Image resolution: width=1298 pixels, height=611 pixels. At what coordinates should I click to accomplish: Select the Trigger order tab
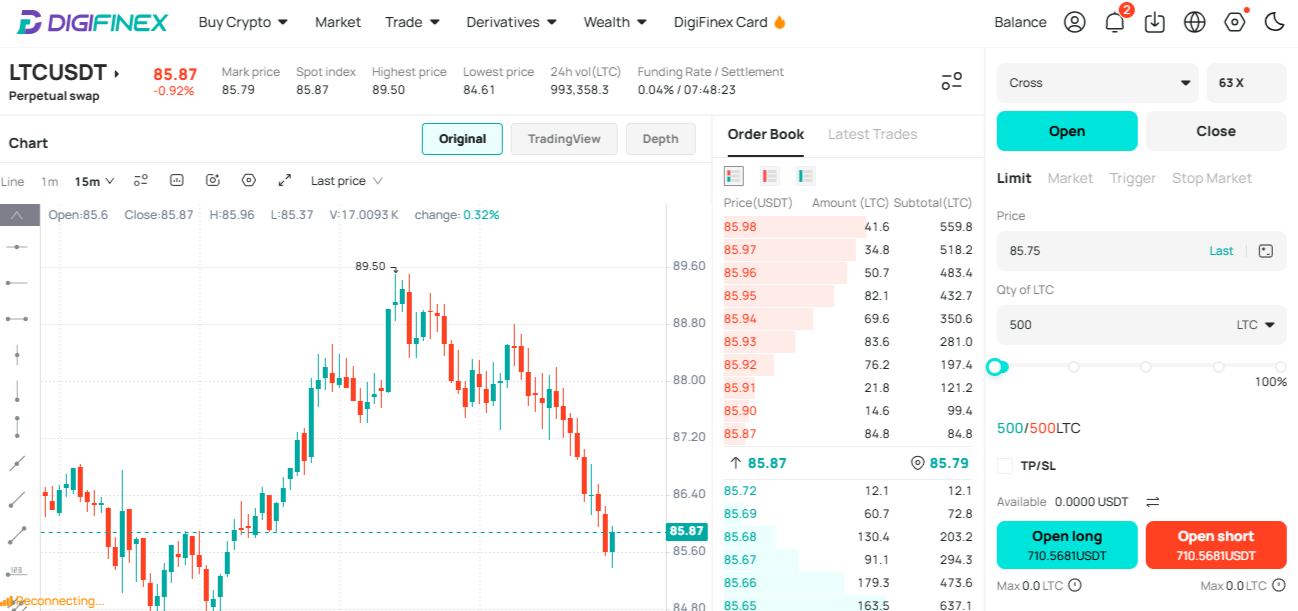pos(1132,178)
